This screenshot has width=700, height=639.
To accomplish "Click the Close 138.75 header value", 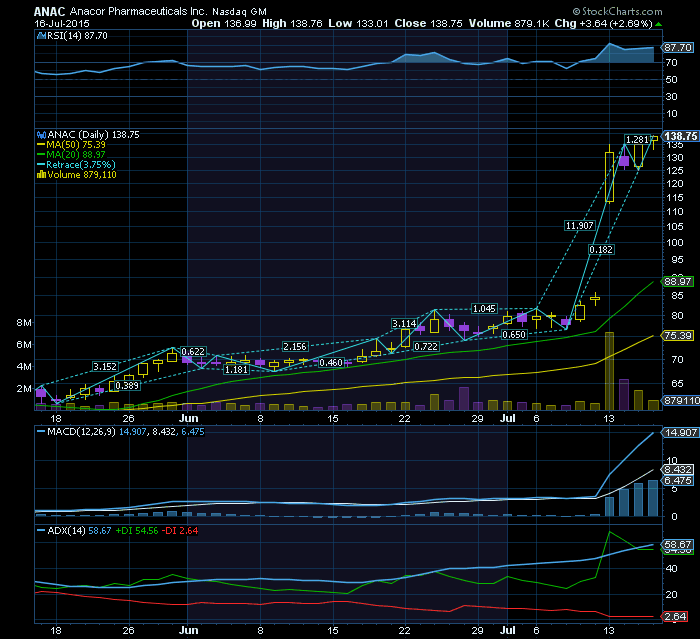I will point(429,23).
